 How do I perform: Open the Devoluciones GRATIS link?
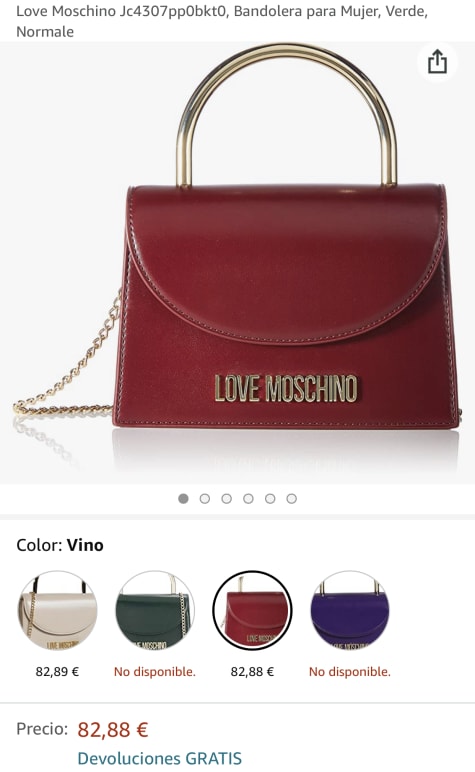[160, 758]
